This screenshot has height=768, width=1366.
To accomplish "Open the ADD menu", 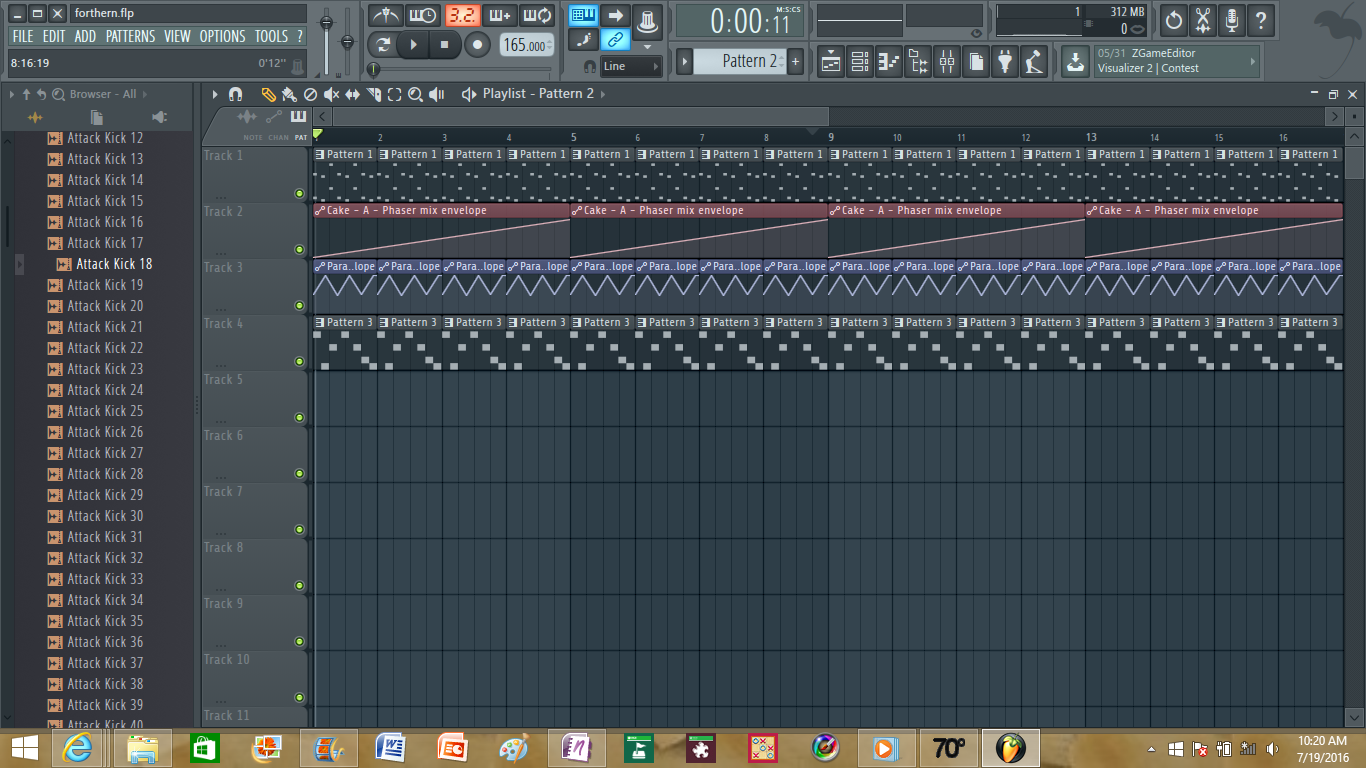I will point(85,36).
